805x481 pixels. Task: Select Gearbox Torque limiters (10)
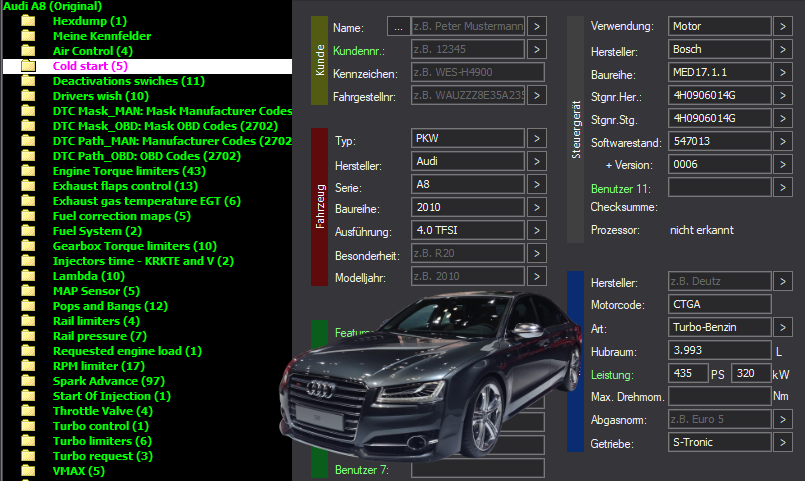(135, 246)
